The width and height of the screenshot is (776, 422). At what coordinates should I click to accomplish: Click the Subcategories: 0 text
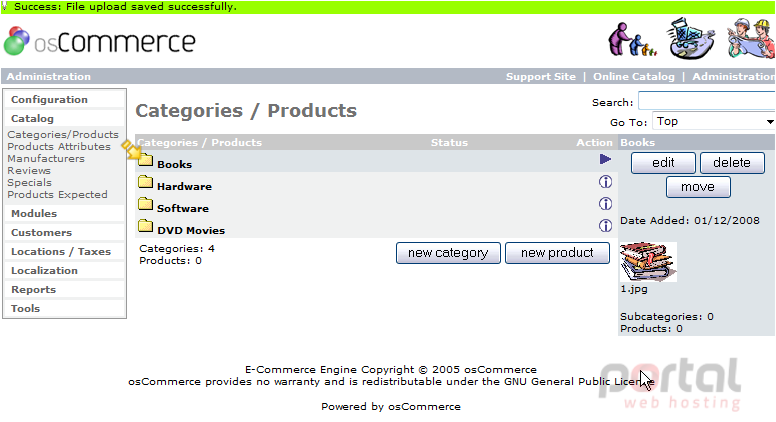[667, 317]
